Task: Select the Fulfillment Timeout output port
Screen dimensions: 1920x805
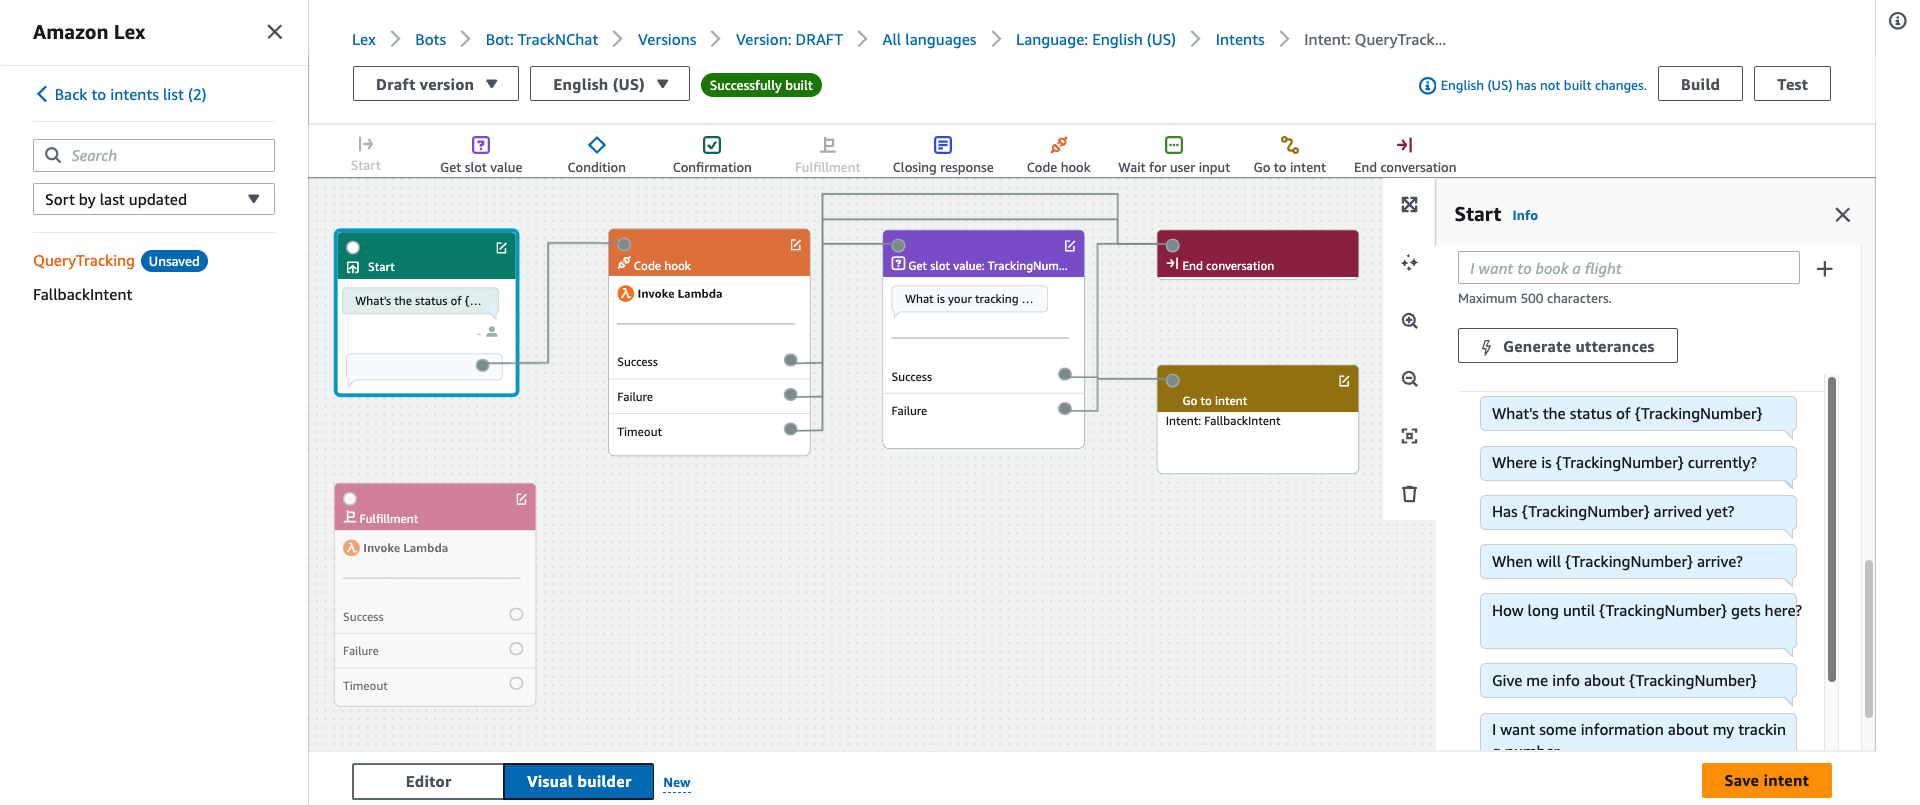Action: 516,684
